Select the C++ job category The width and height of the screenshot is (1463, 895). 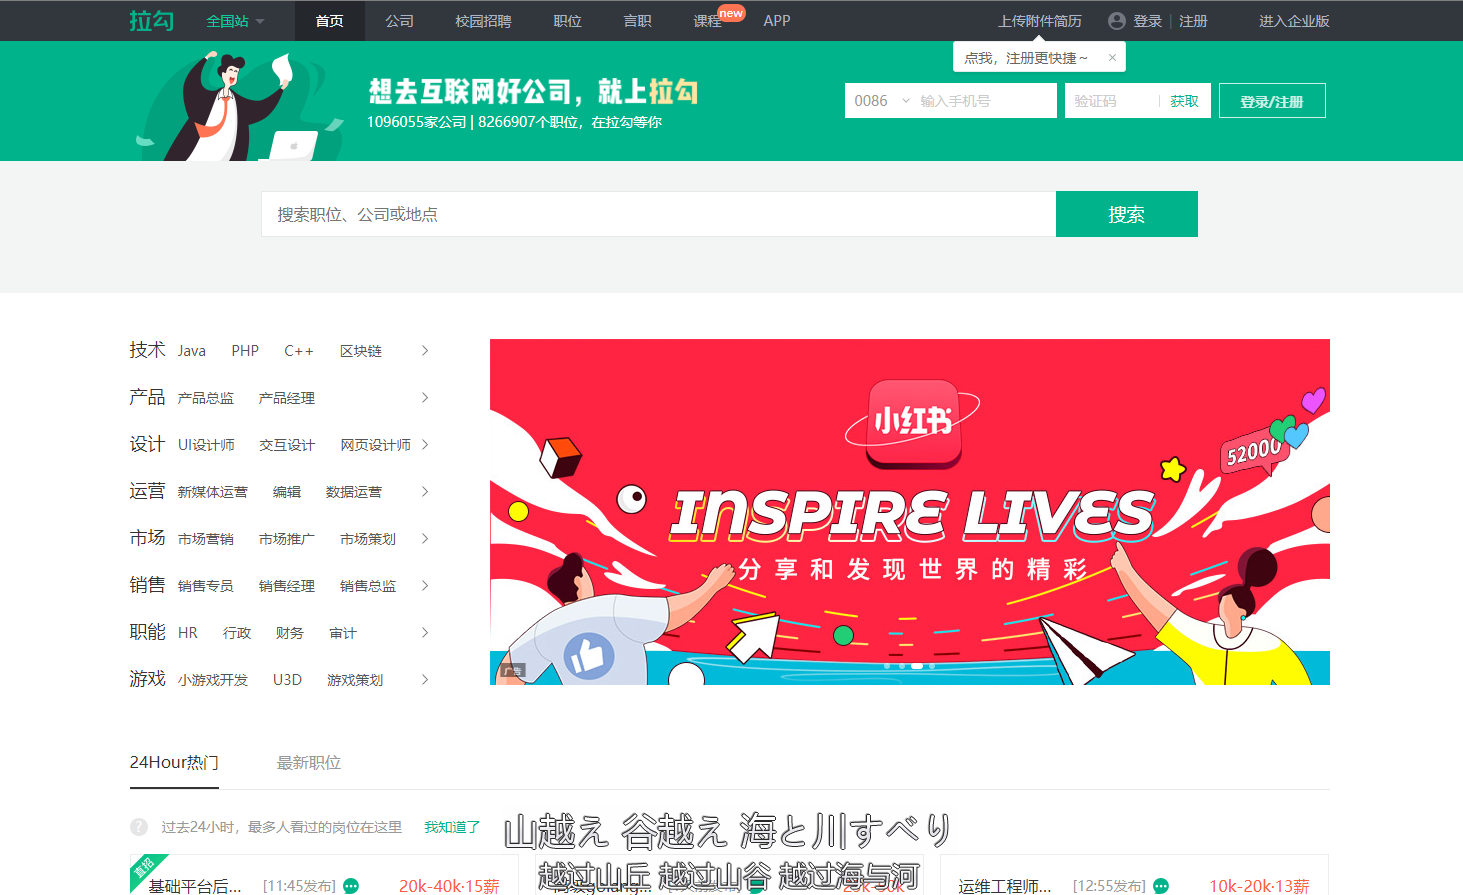tap(299, 351)
